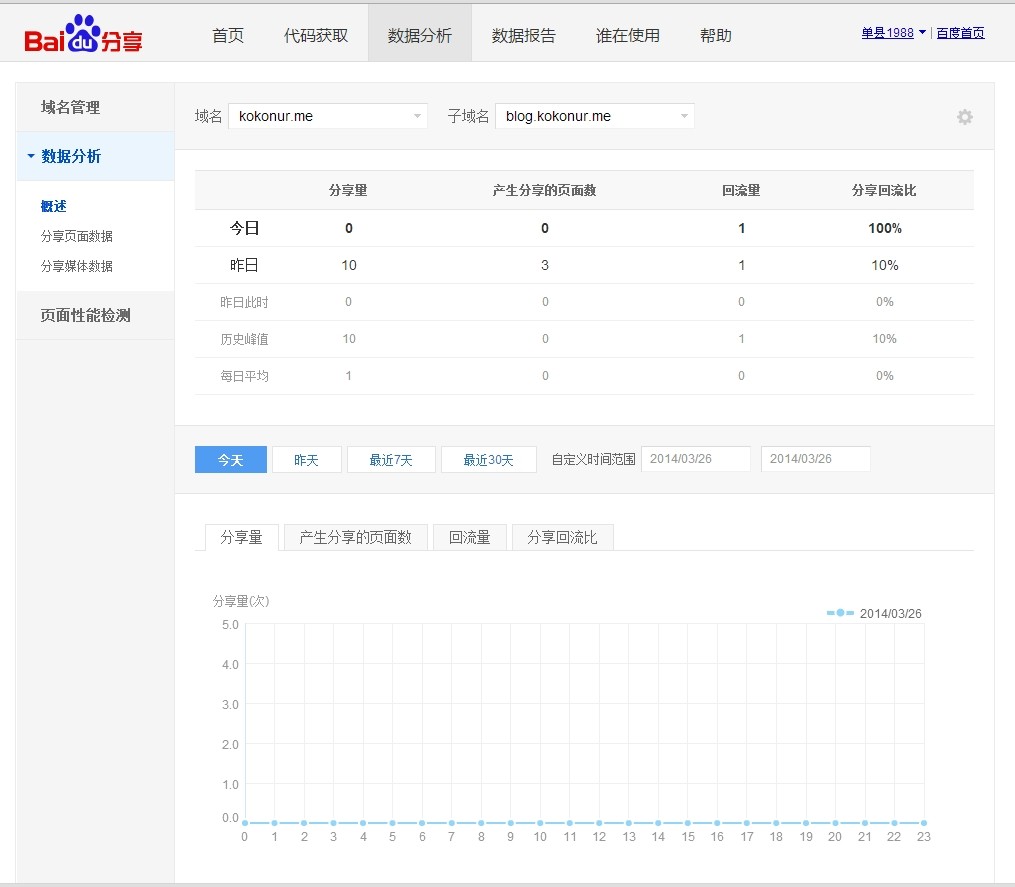Image resolution: width=1015 pixels, height=887 pixels.
Task: Select 最近7天 time range
Action: (391, 460)
